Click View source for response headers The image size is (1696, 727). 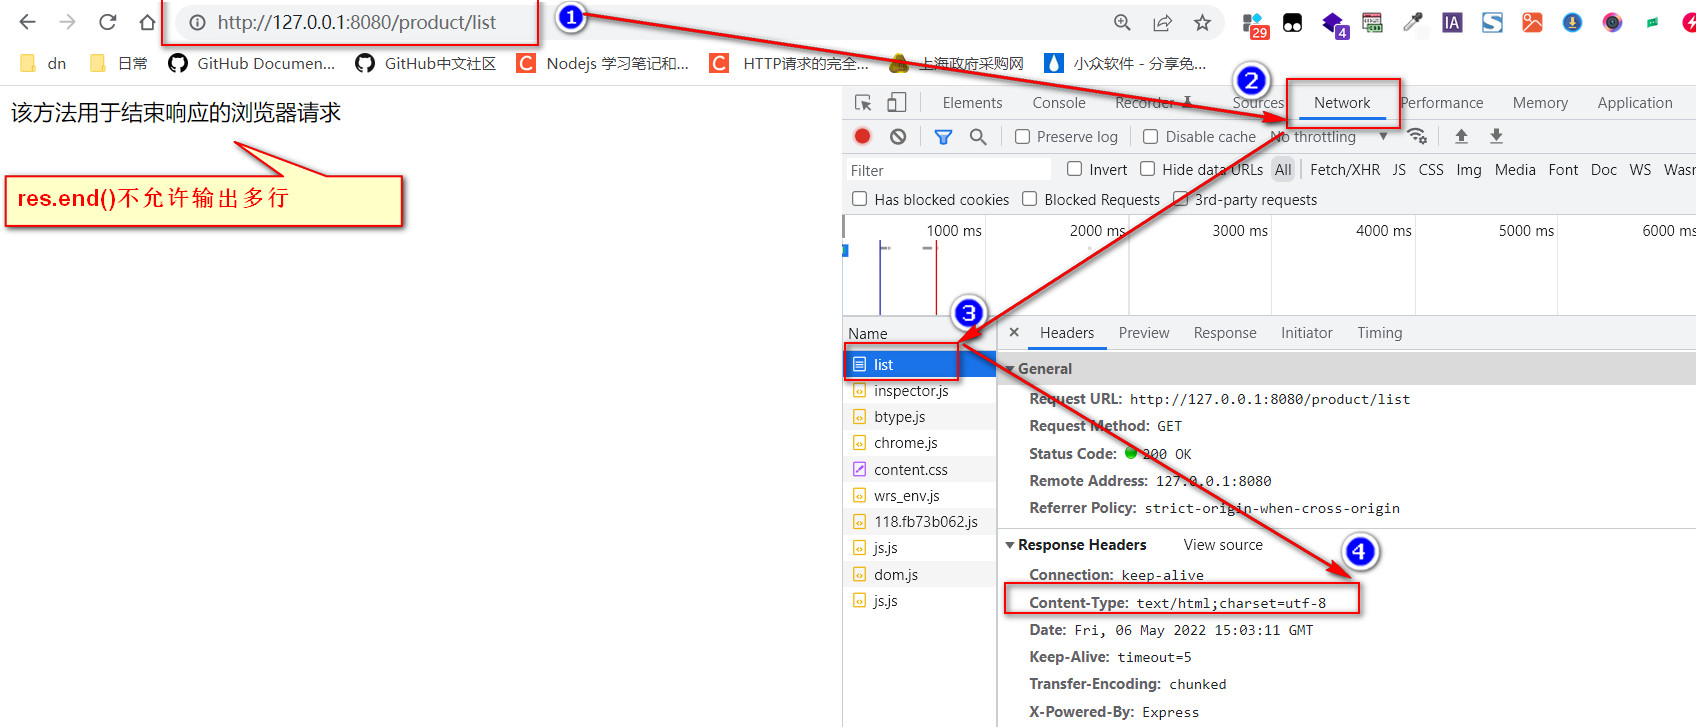click(1223, 544)
